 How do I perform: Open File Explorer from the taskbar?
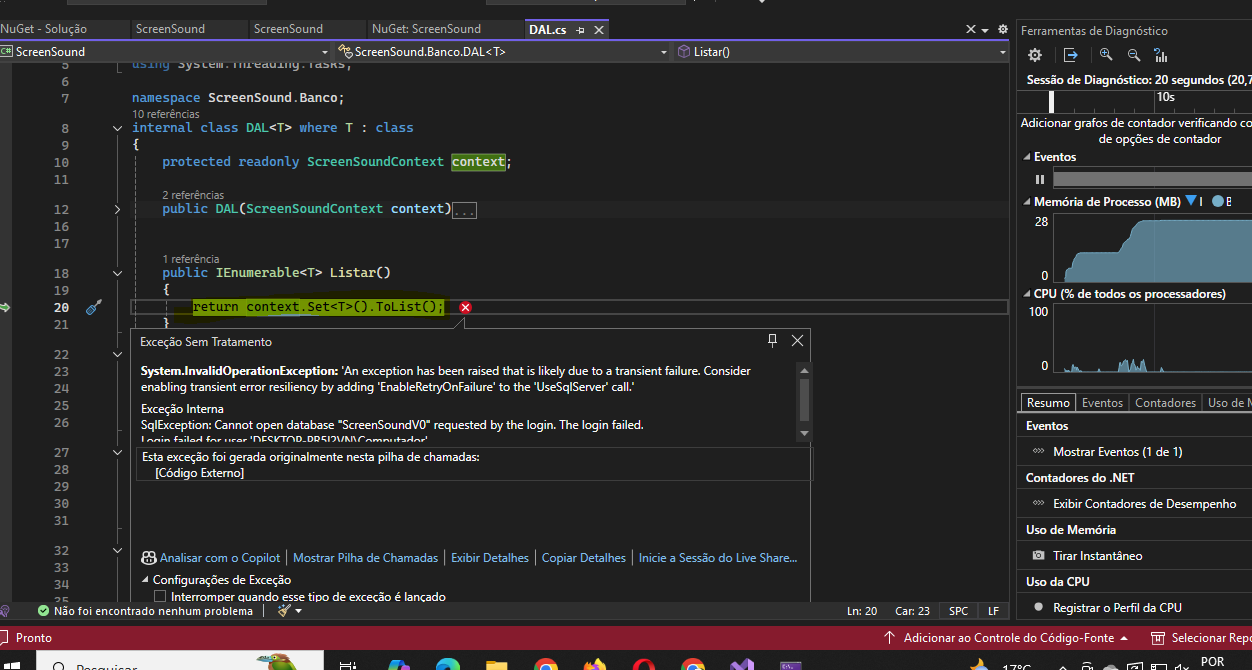pos(497,664)
